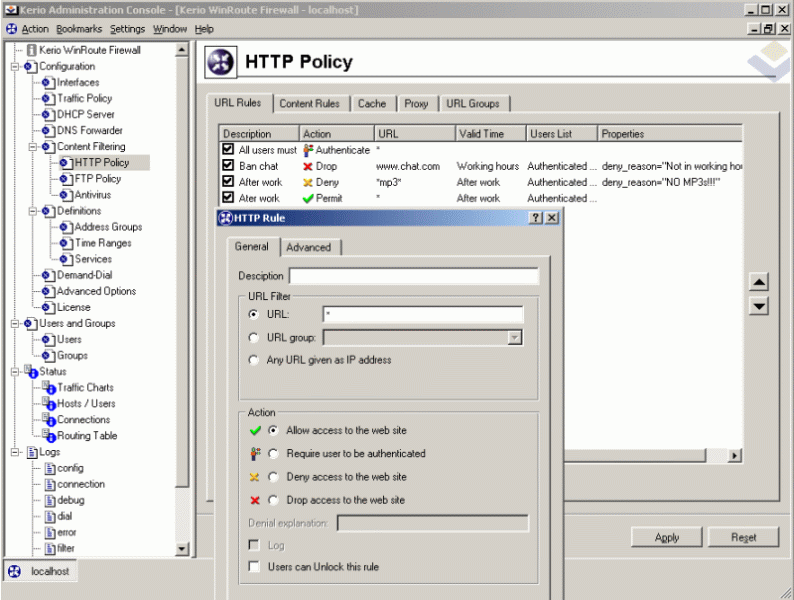Click the Time Ranges node icon
Image resolution: width=794 pixels, height=600 pixels.
(x=66, y=244)
